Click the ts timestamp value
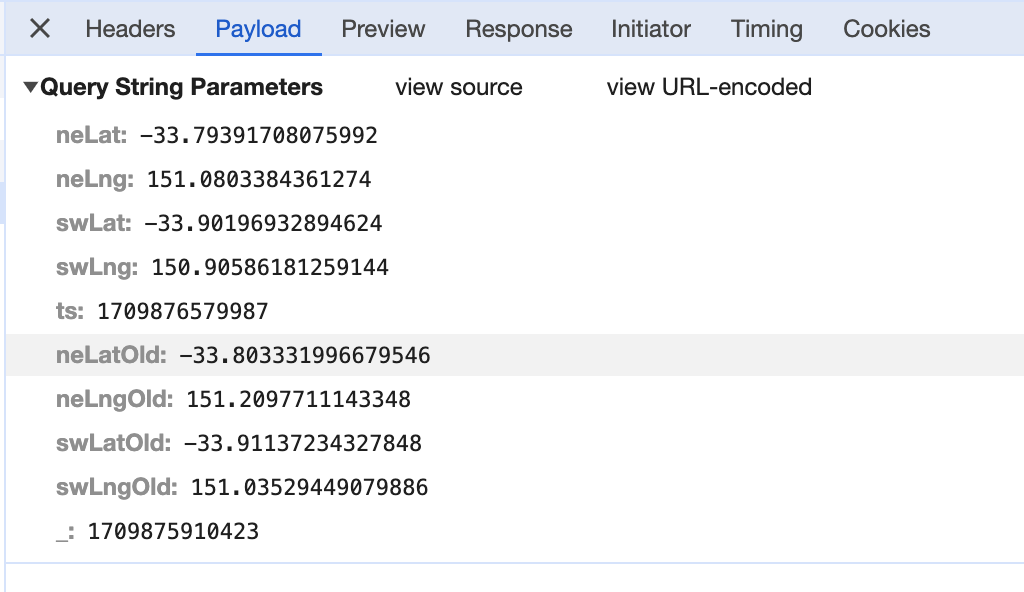1024x592 pixels. [x=182, y=312]
